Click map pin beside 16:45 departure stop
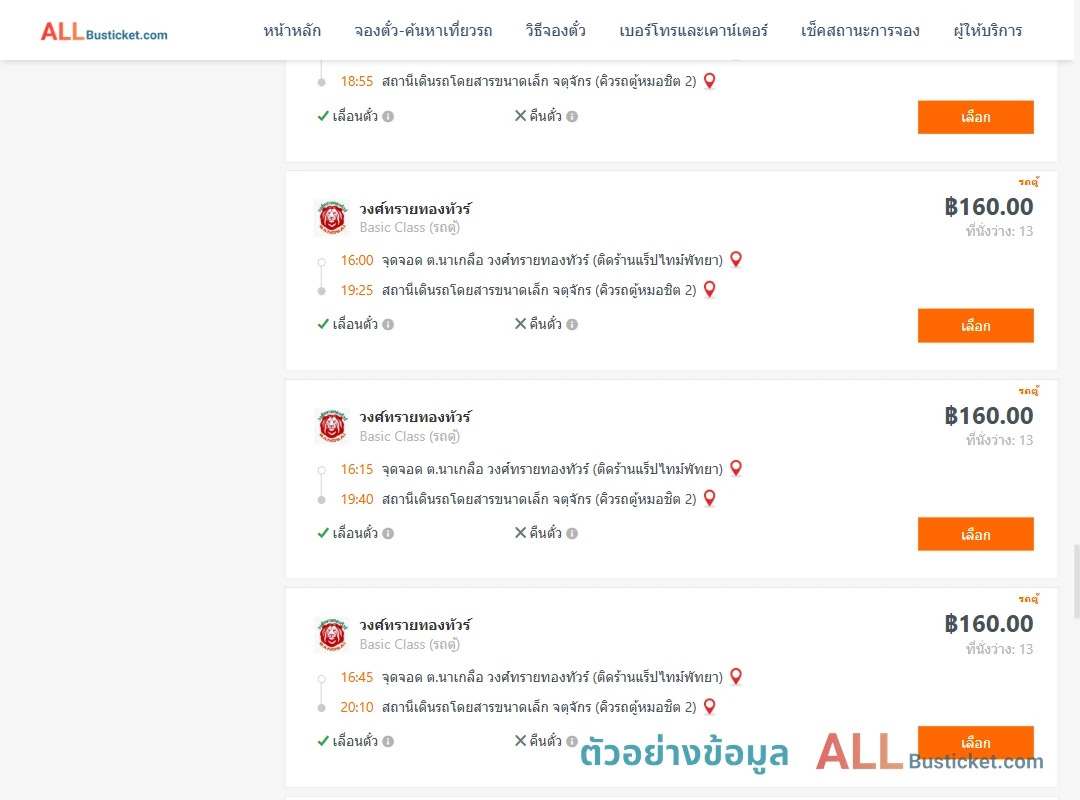1080x800 pixels. [736, 677]
